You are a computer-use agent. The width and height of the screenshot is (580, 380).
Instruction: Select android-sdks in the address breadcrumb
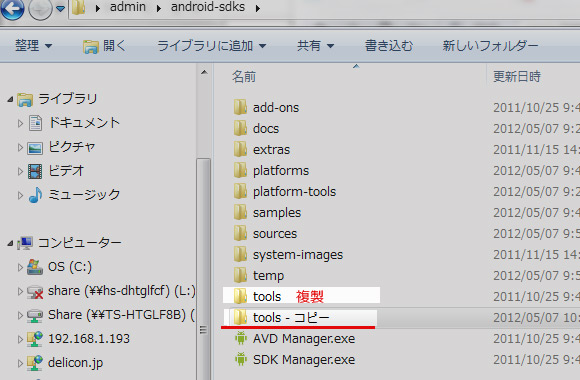coord(208,7)
